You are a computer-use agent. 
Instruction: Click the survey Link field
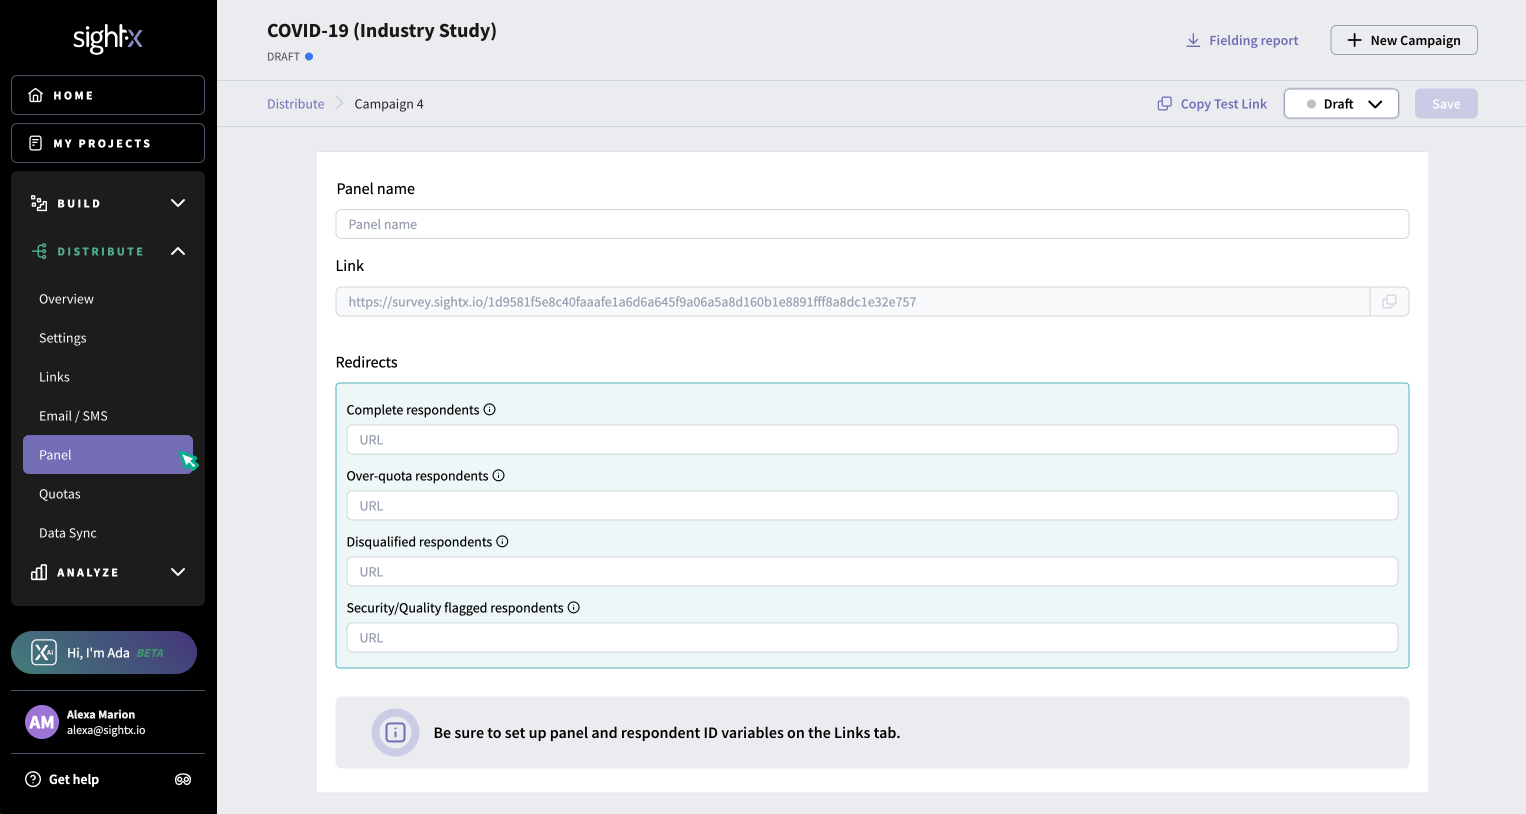coord(852,302)
